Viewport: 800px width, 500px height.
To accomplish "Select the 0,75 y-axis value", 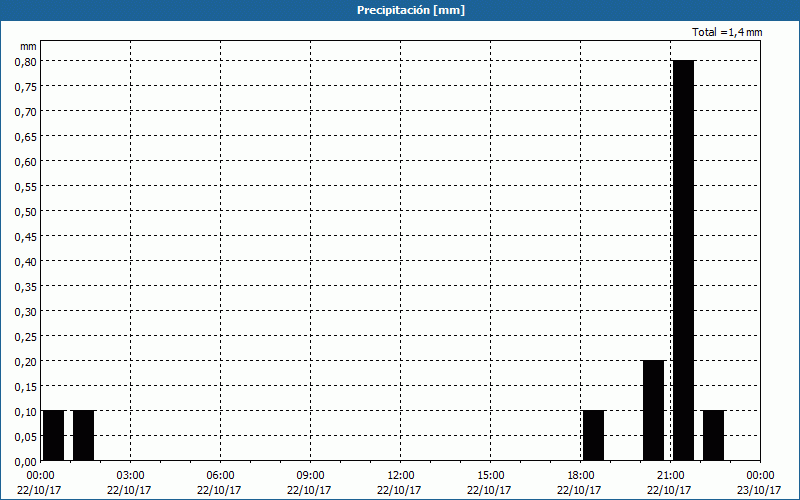I will (26, 86).
